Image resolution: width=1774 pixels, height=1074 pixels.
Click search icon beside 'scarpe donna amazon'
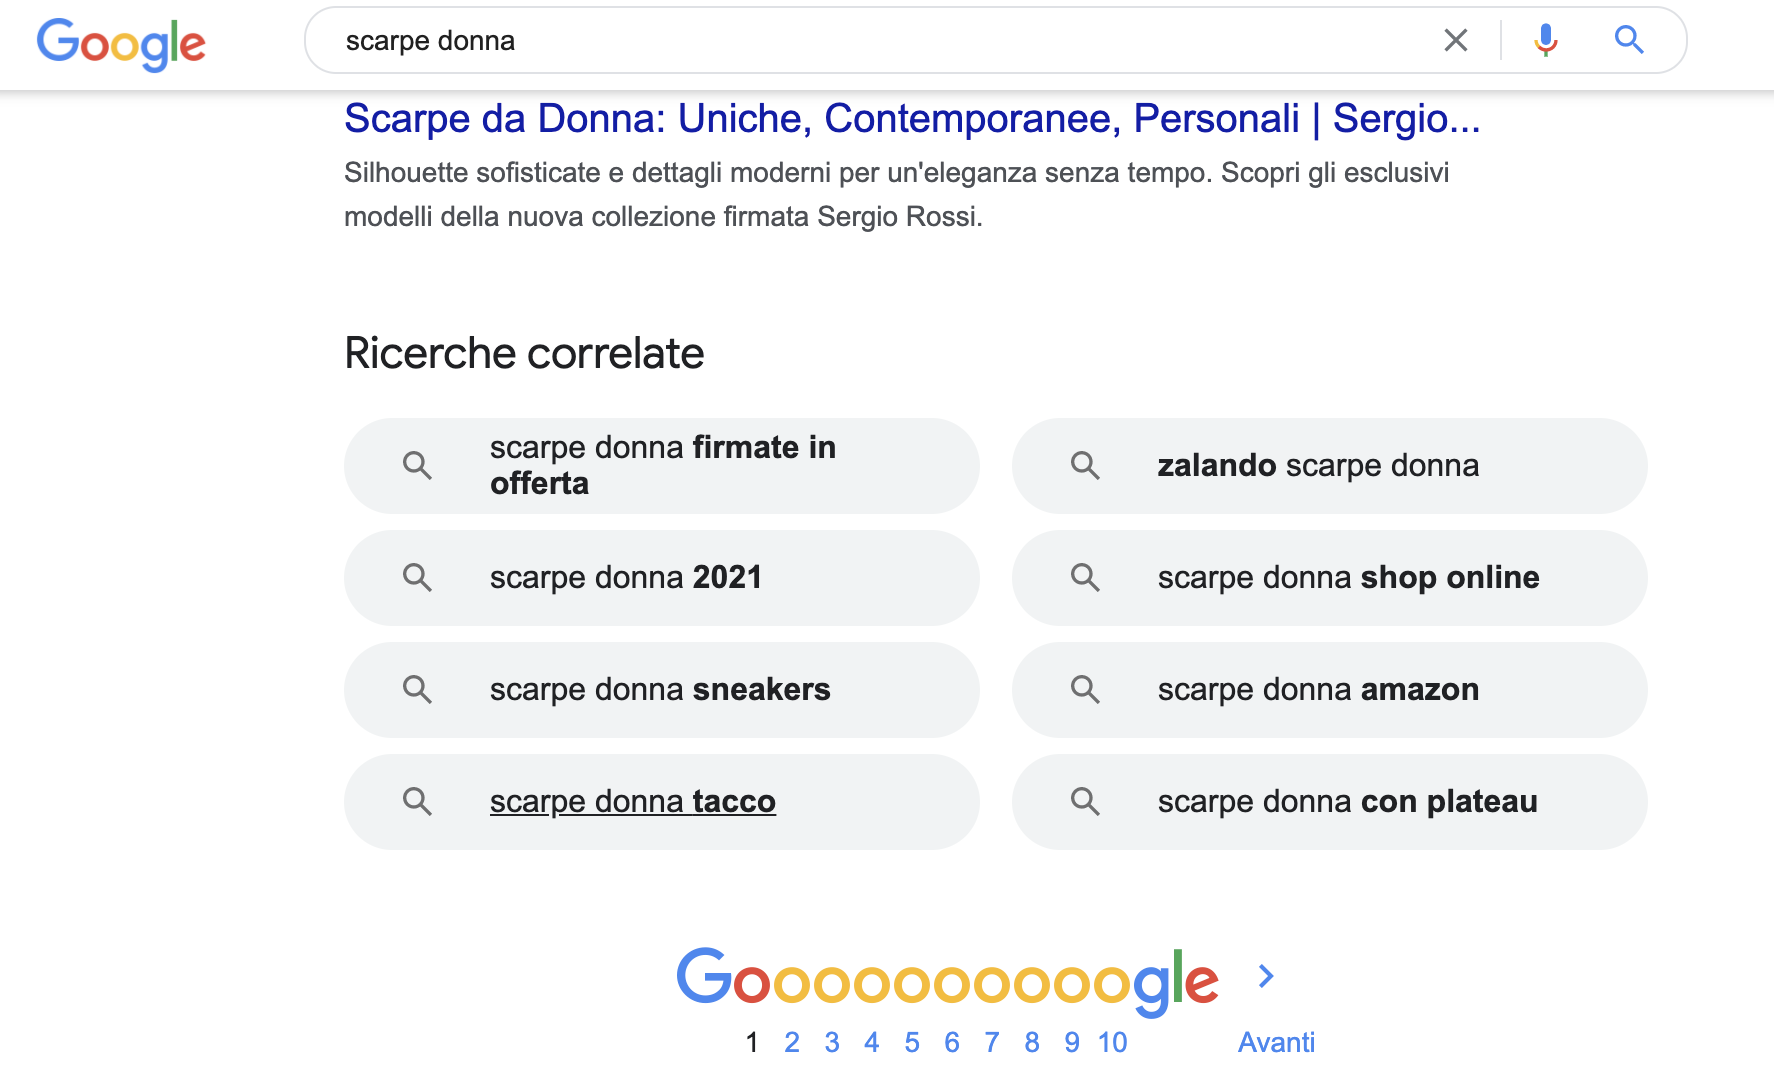(x=1085, y=690)
